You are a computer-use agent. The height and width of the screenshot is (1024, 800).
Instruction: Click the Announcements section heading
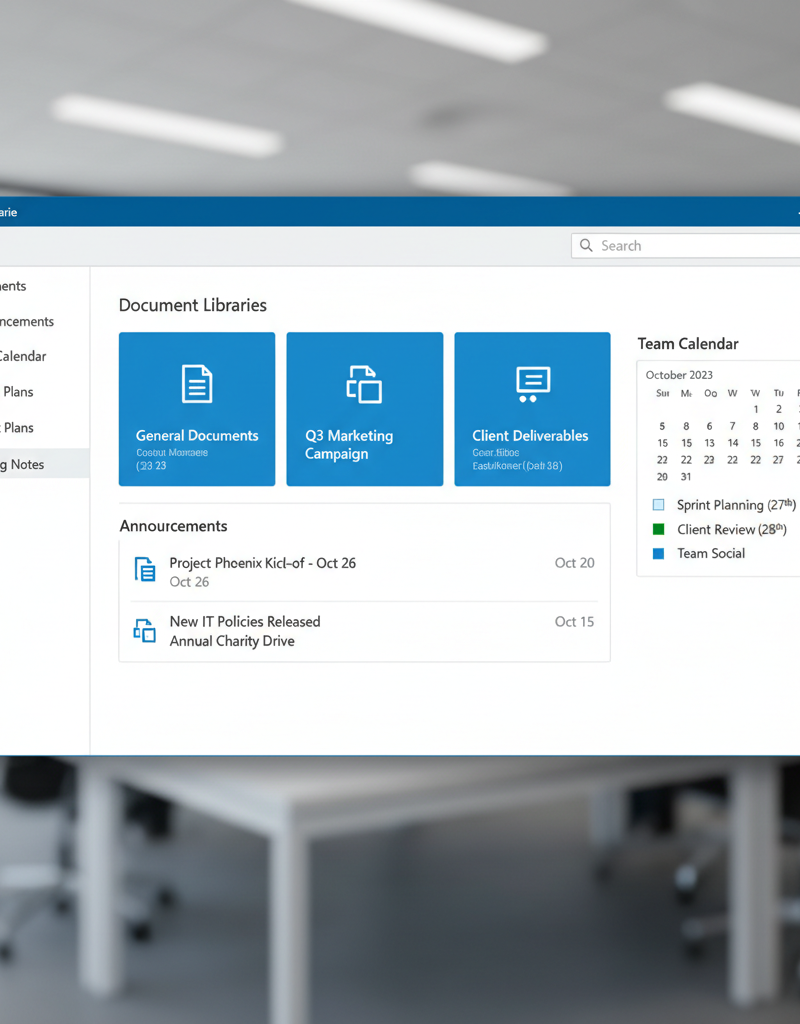coord(174,526)
